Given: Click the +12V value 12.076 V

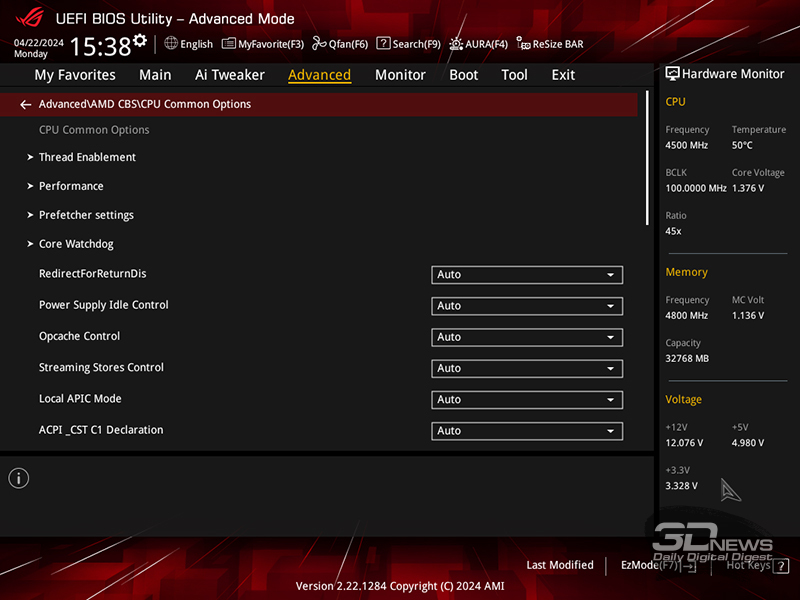Looking at the screenshot, I should 684,443.
